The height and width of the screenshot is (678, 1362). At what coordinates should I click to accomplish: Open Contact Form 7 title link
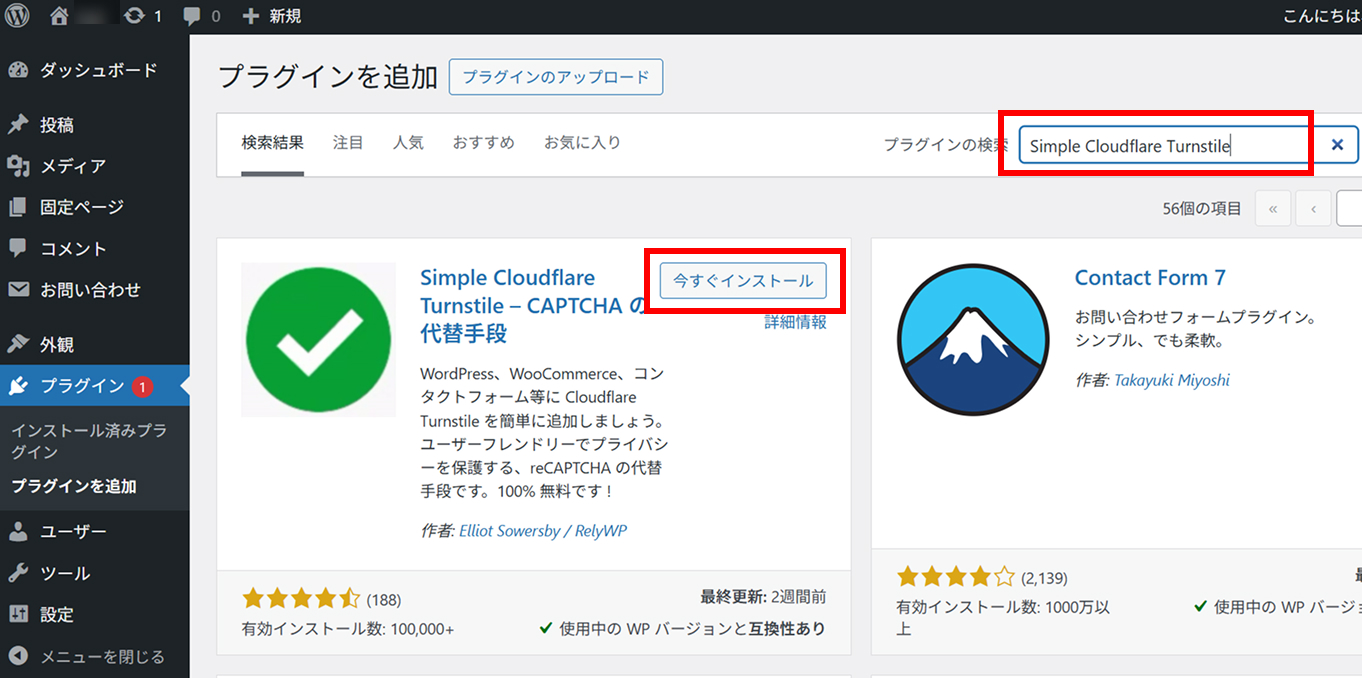pyautogui.click(x=1150, y=278)
